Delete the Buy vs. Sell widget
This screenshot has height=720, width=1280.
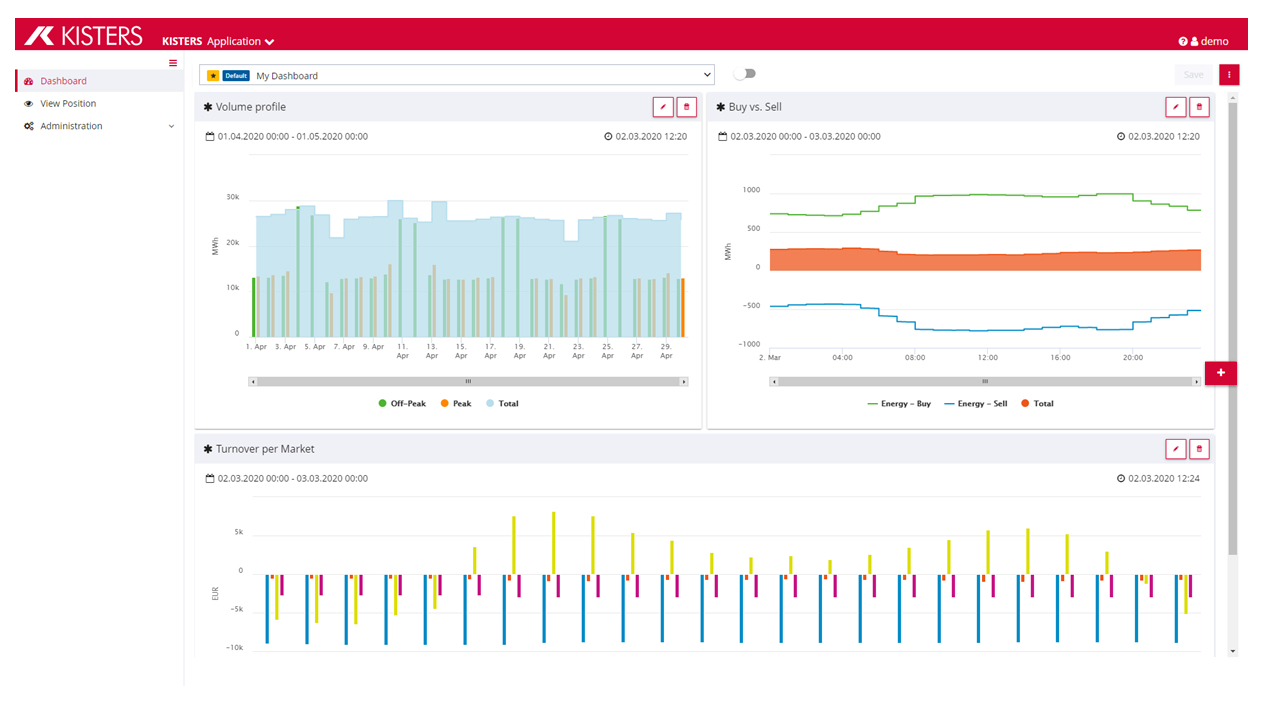1200,107
